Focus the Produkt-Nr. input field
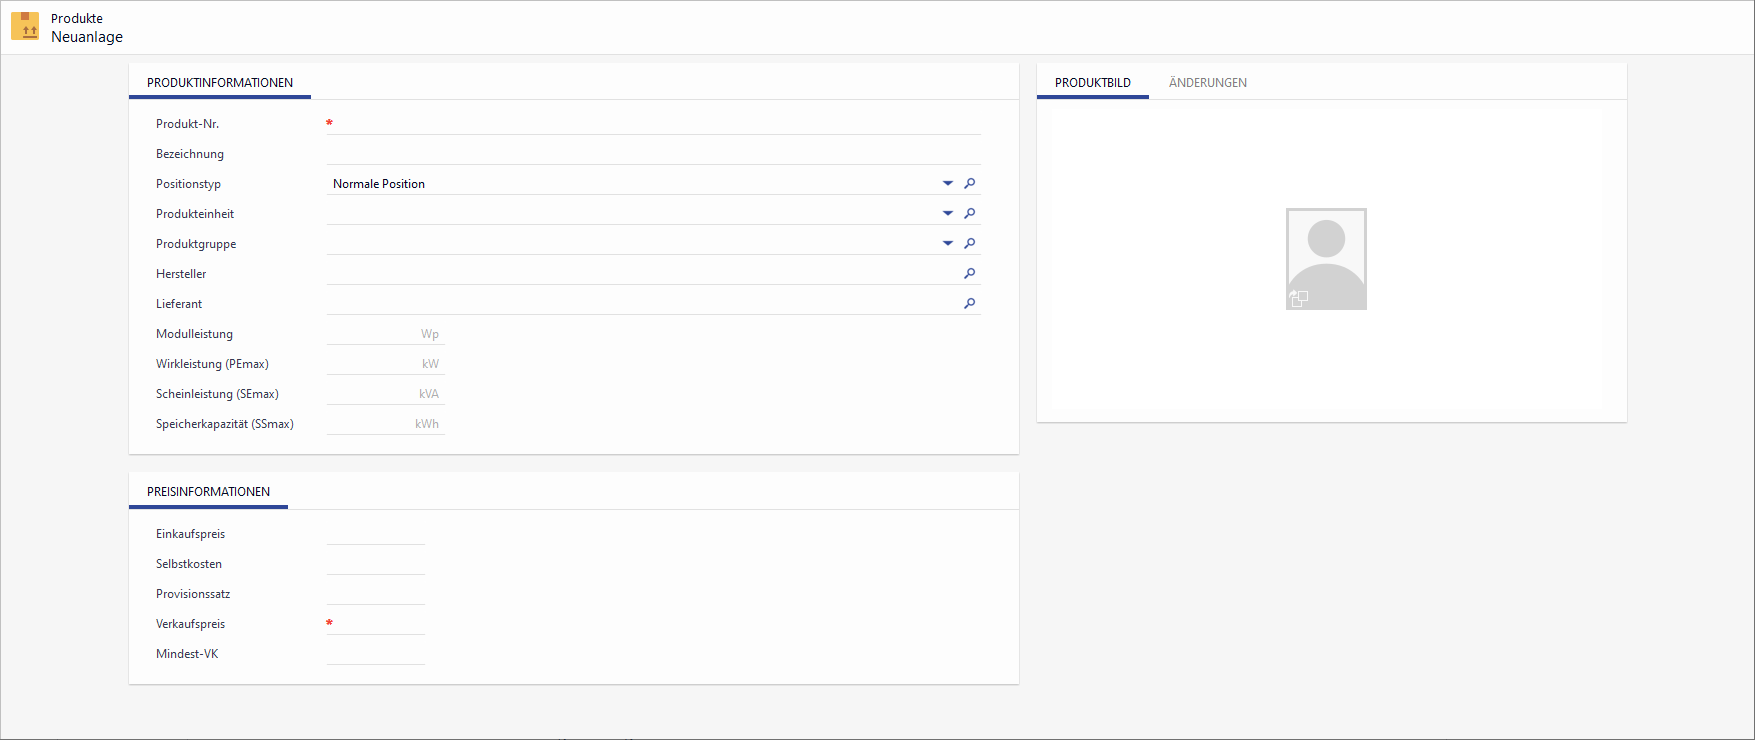Viewport: 1755px width, 740px height. pos(655,124)
